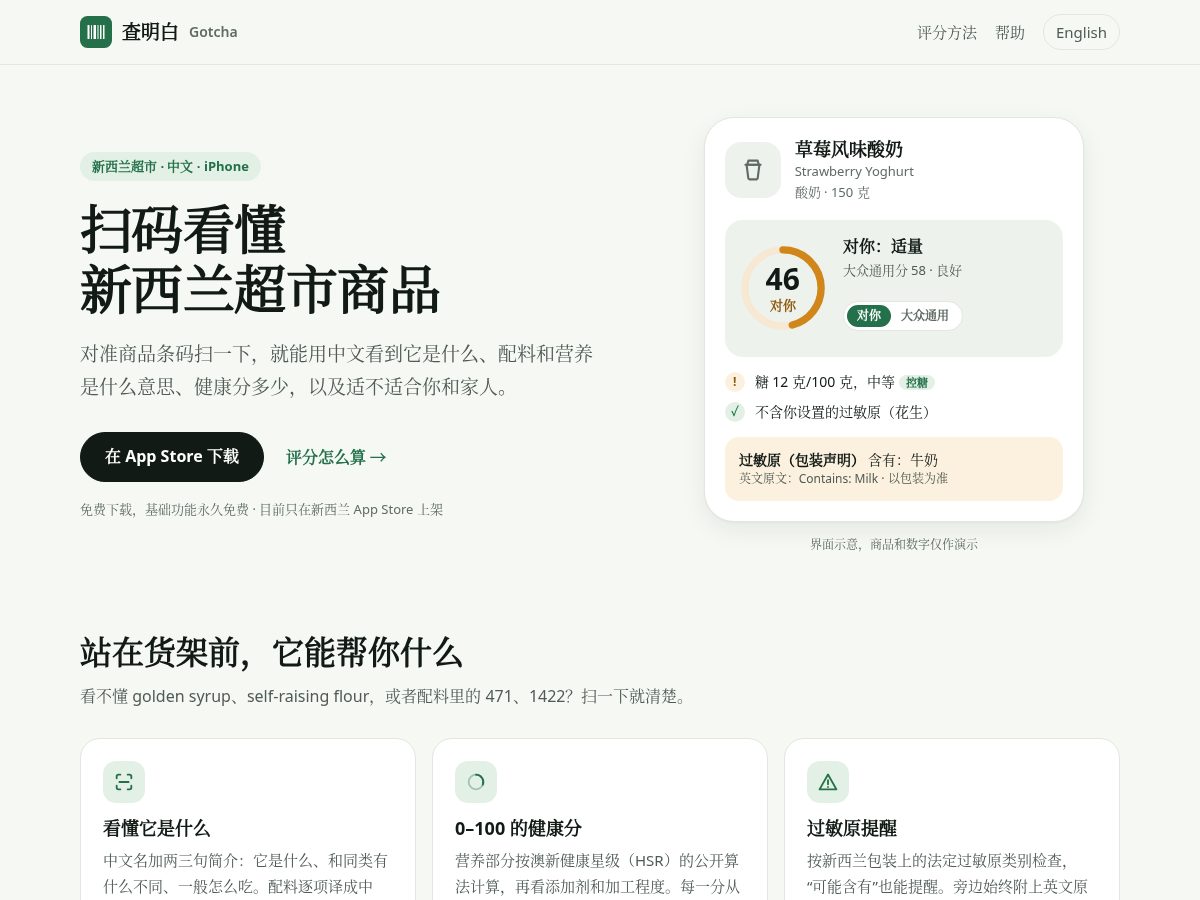The height and width of the screenshot is (900, 1200).
Task: Click 对你：适量 verdict text
Action: coord(883,246)
